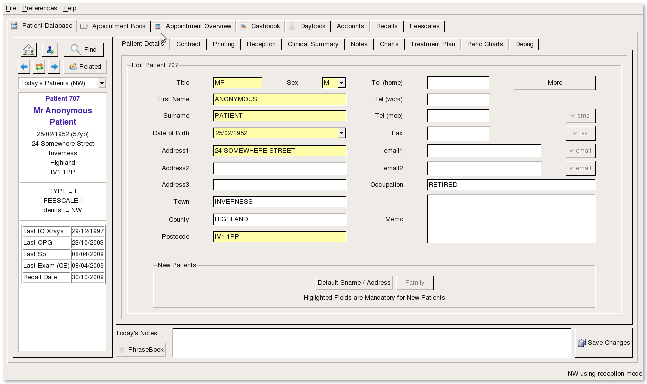Click the email2 input field

click(484, 168)
